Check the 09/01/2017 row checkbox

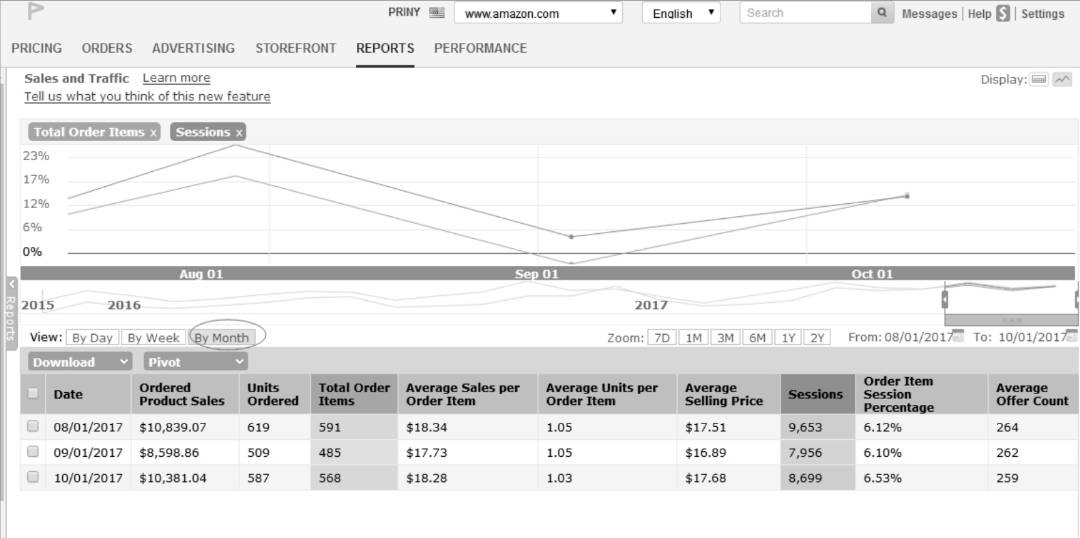click(x=32, y=452)
